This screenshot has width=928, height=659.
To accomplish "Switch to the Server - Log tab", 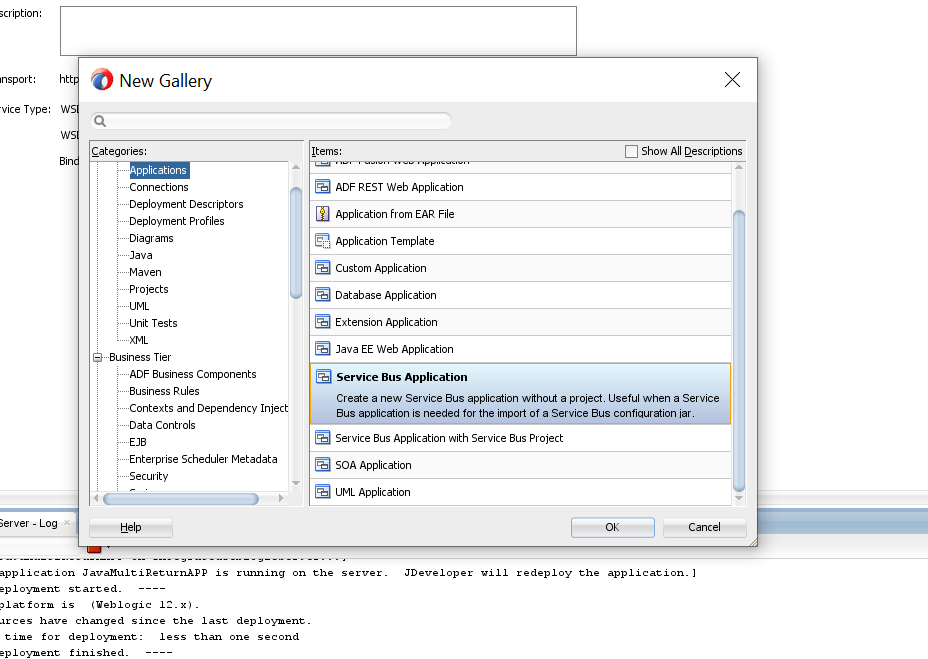I will [x=28, y=523].
